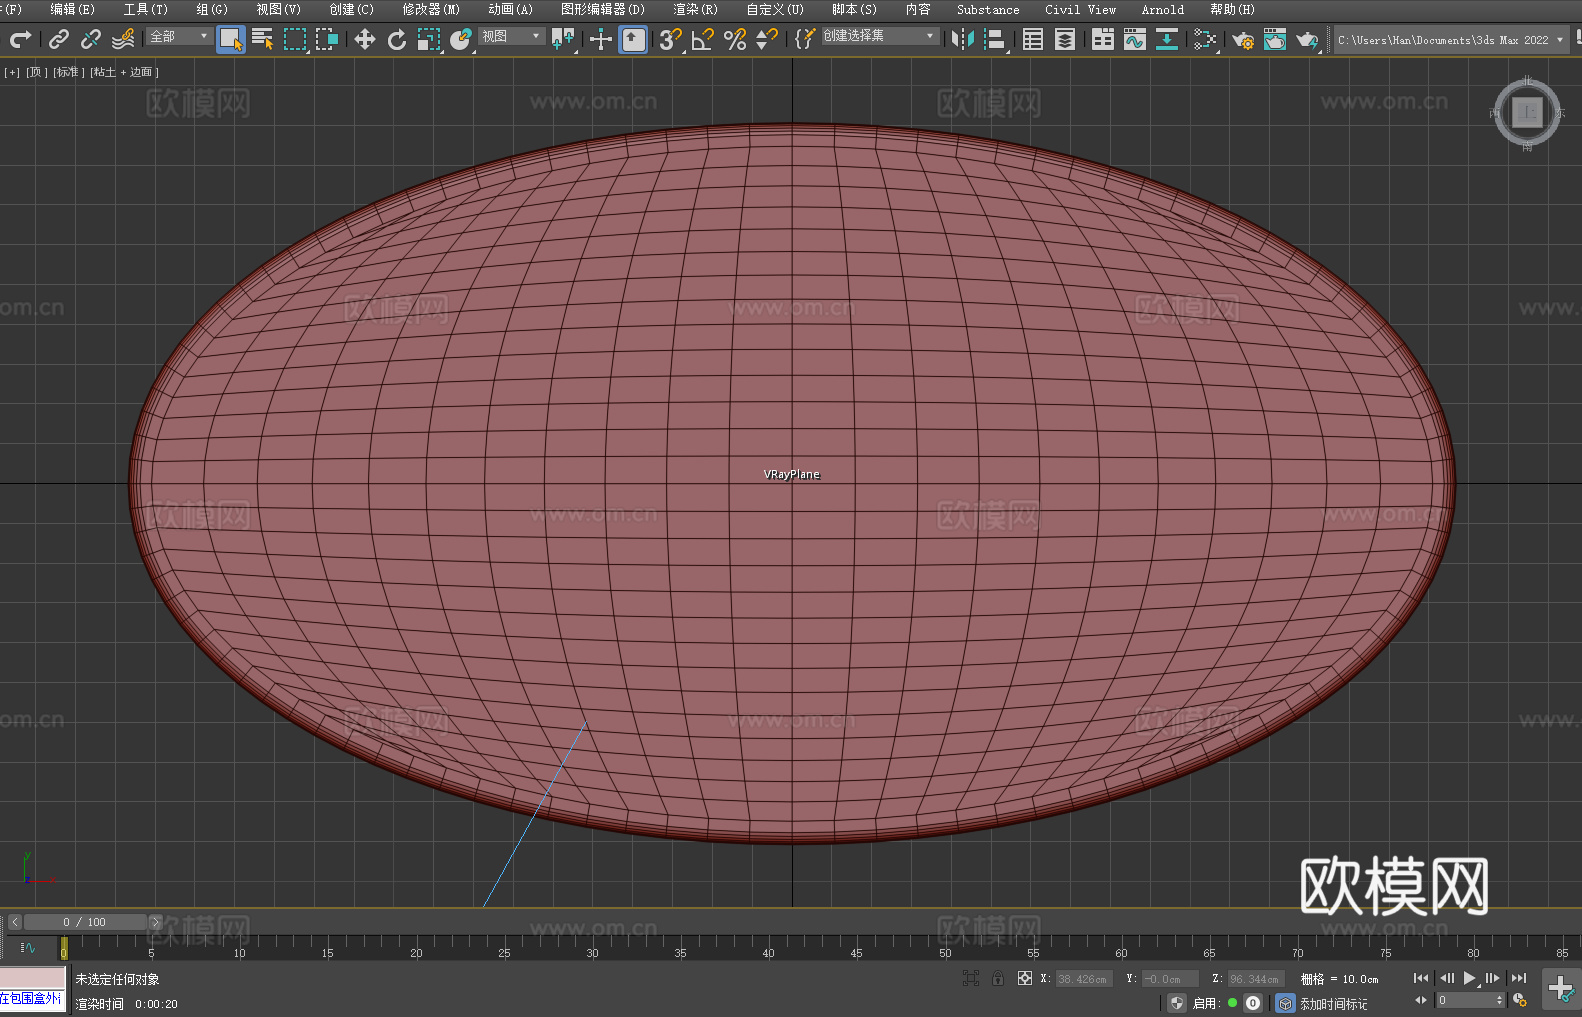Open the Layer Explorer icon

pyautogui.click(x=1065, y=39)
